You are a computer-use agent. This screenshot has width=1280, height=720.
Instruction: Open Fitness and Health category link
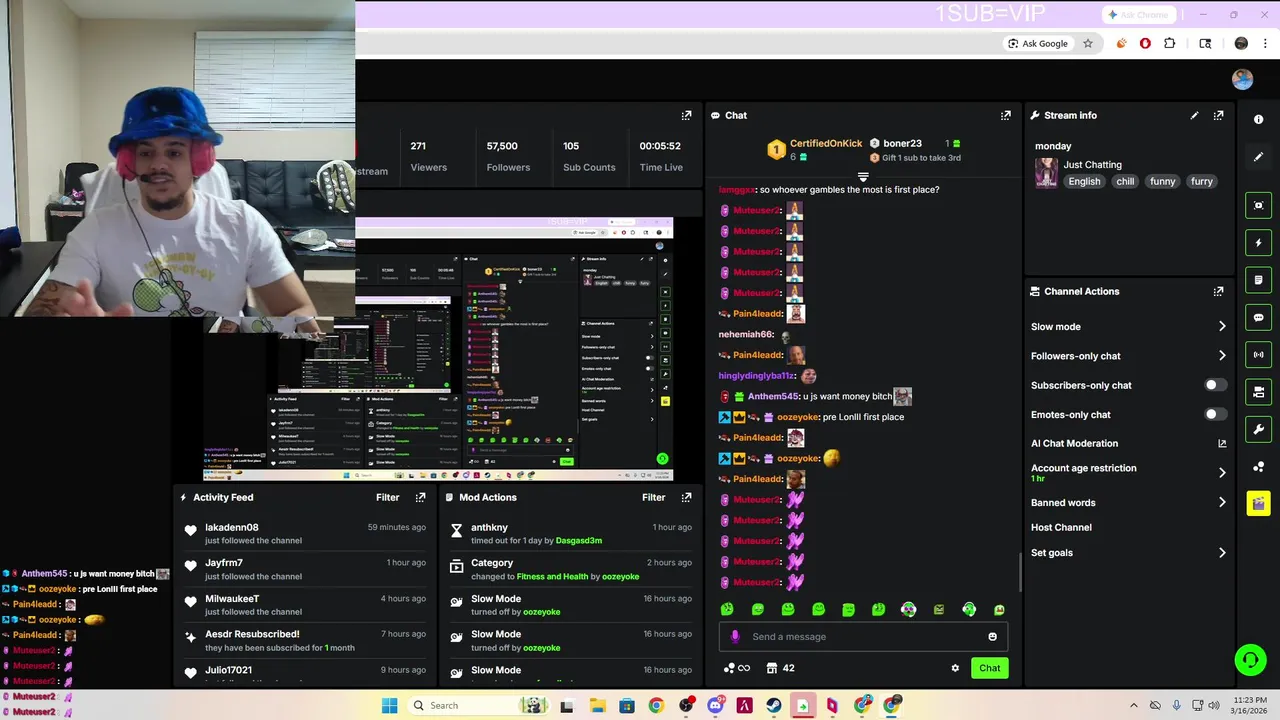click(553, 577)
